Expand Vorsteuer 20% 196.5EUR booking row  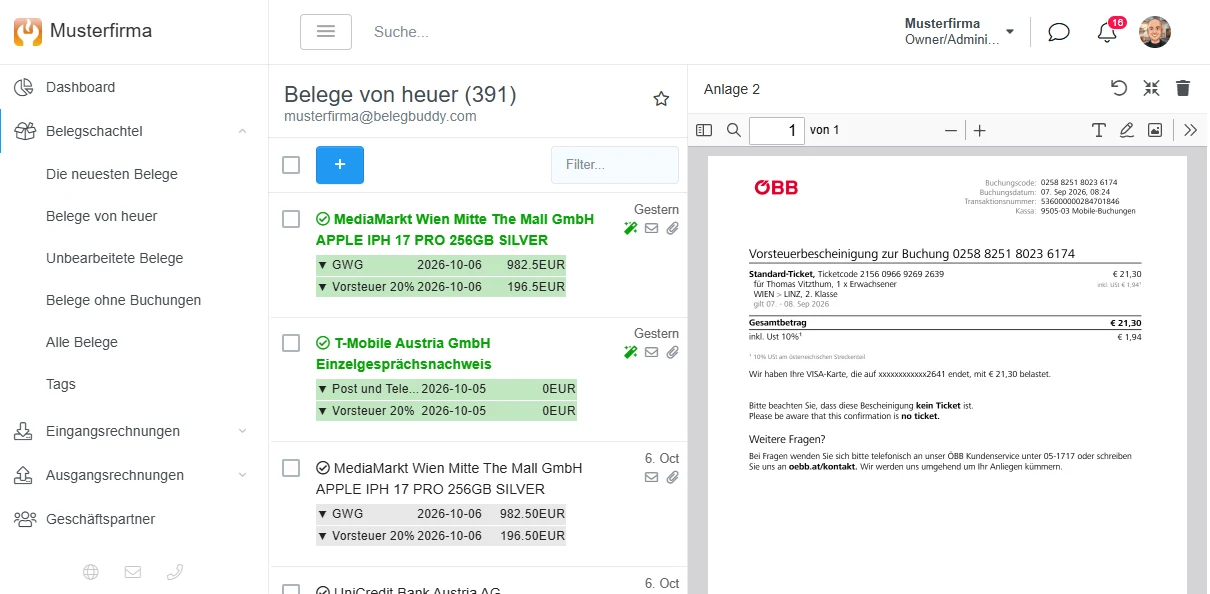point(441,286)
